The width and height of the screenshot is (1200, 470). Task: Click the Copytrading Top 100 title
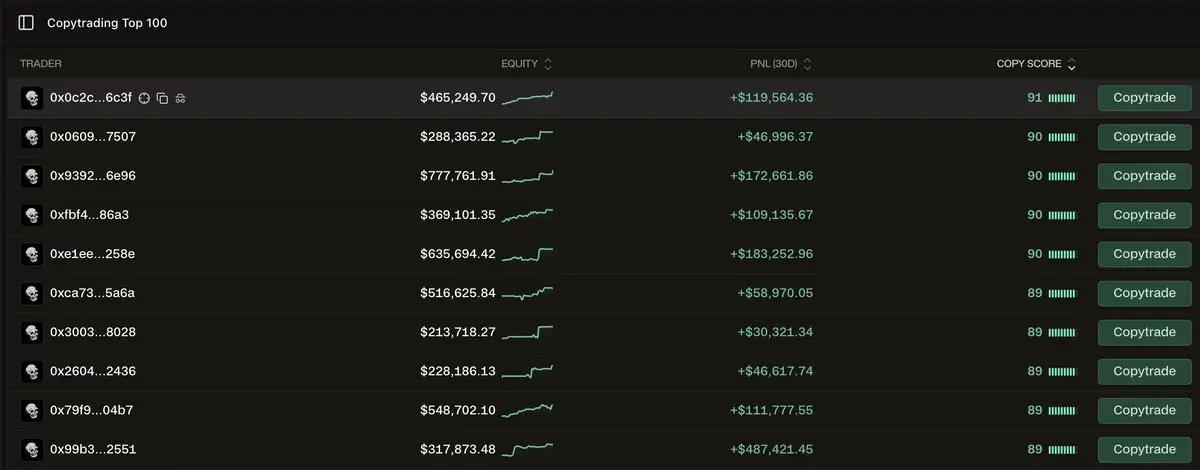click(107, 22)
